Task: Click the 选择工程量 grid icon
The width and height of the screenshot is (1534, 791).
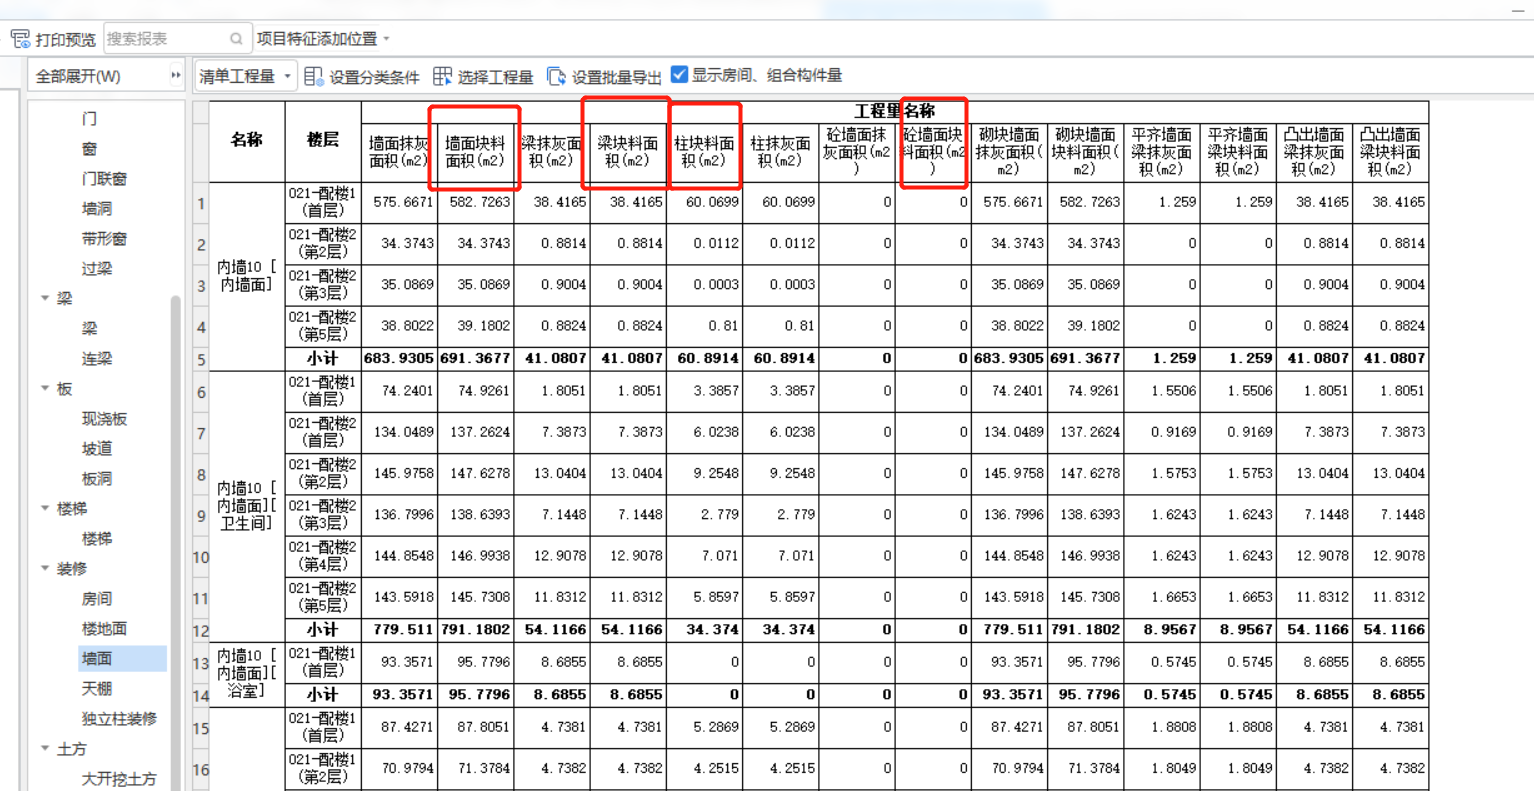Action: (443, 76)
